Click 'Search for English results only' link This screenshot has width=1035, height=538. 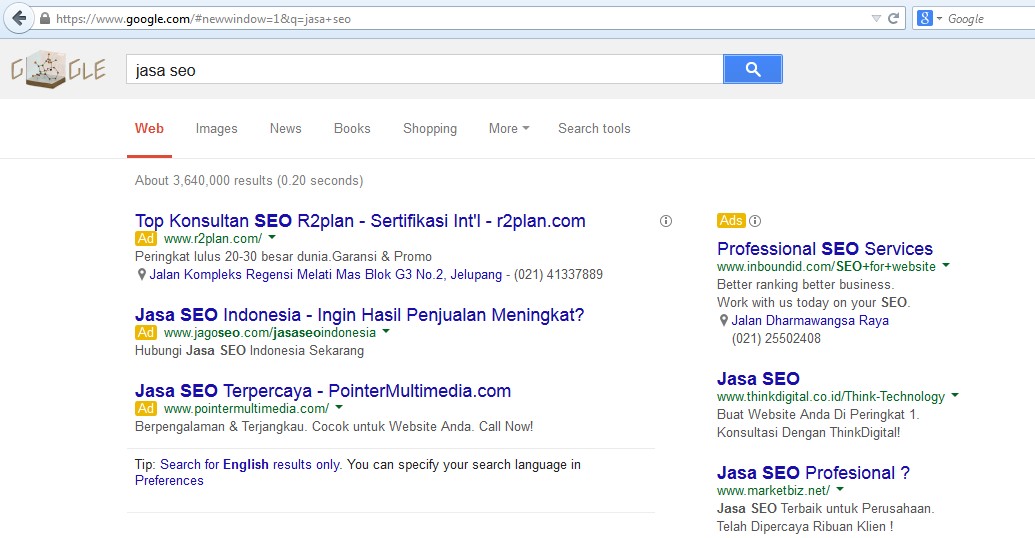(250, 465)
